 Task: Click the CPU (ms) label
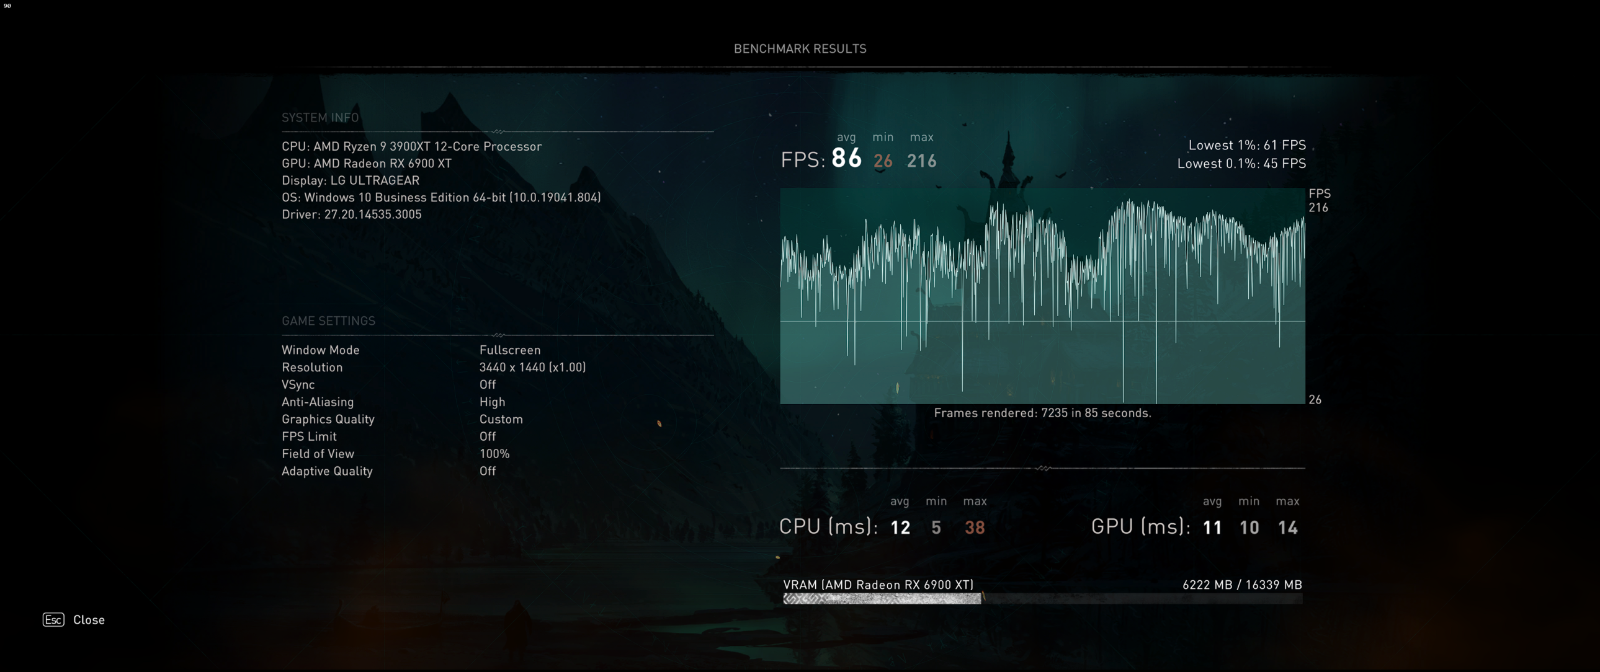[829, 527]
